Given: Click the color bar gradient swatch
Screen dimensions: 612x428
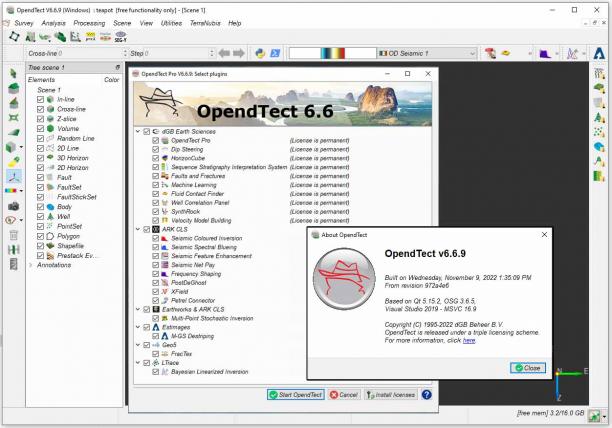Looking at the screenshot, I should [333, 53].
